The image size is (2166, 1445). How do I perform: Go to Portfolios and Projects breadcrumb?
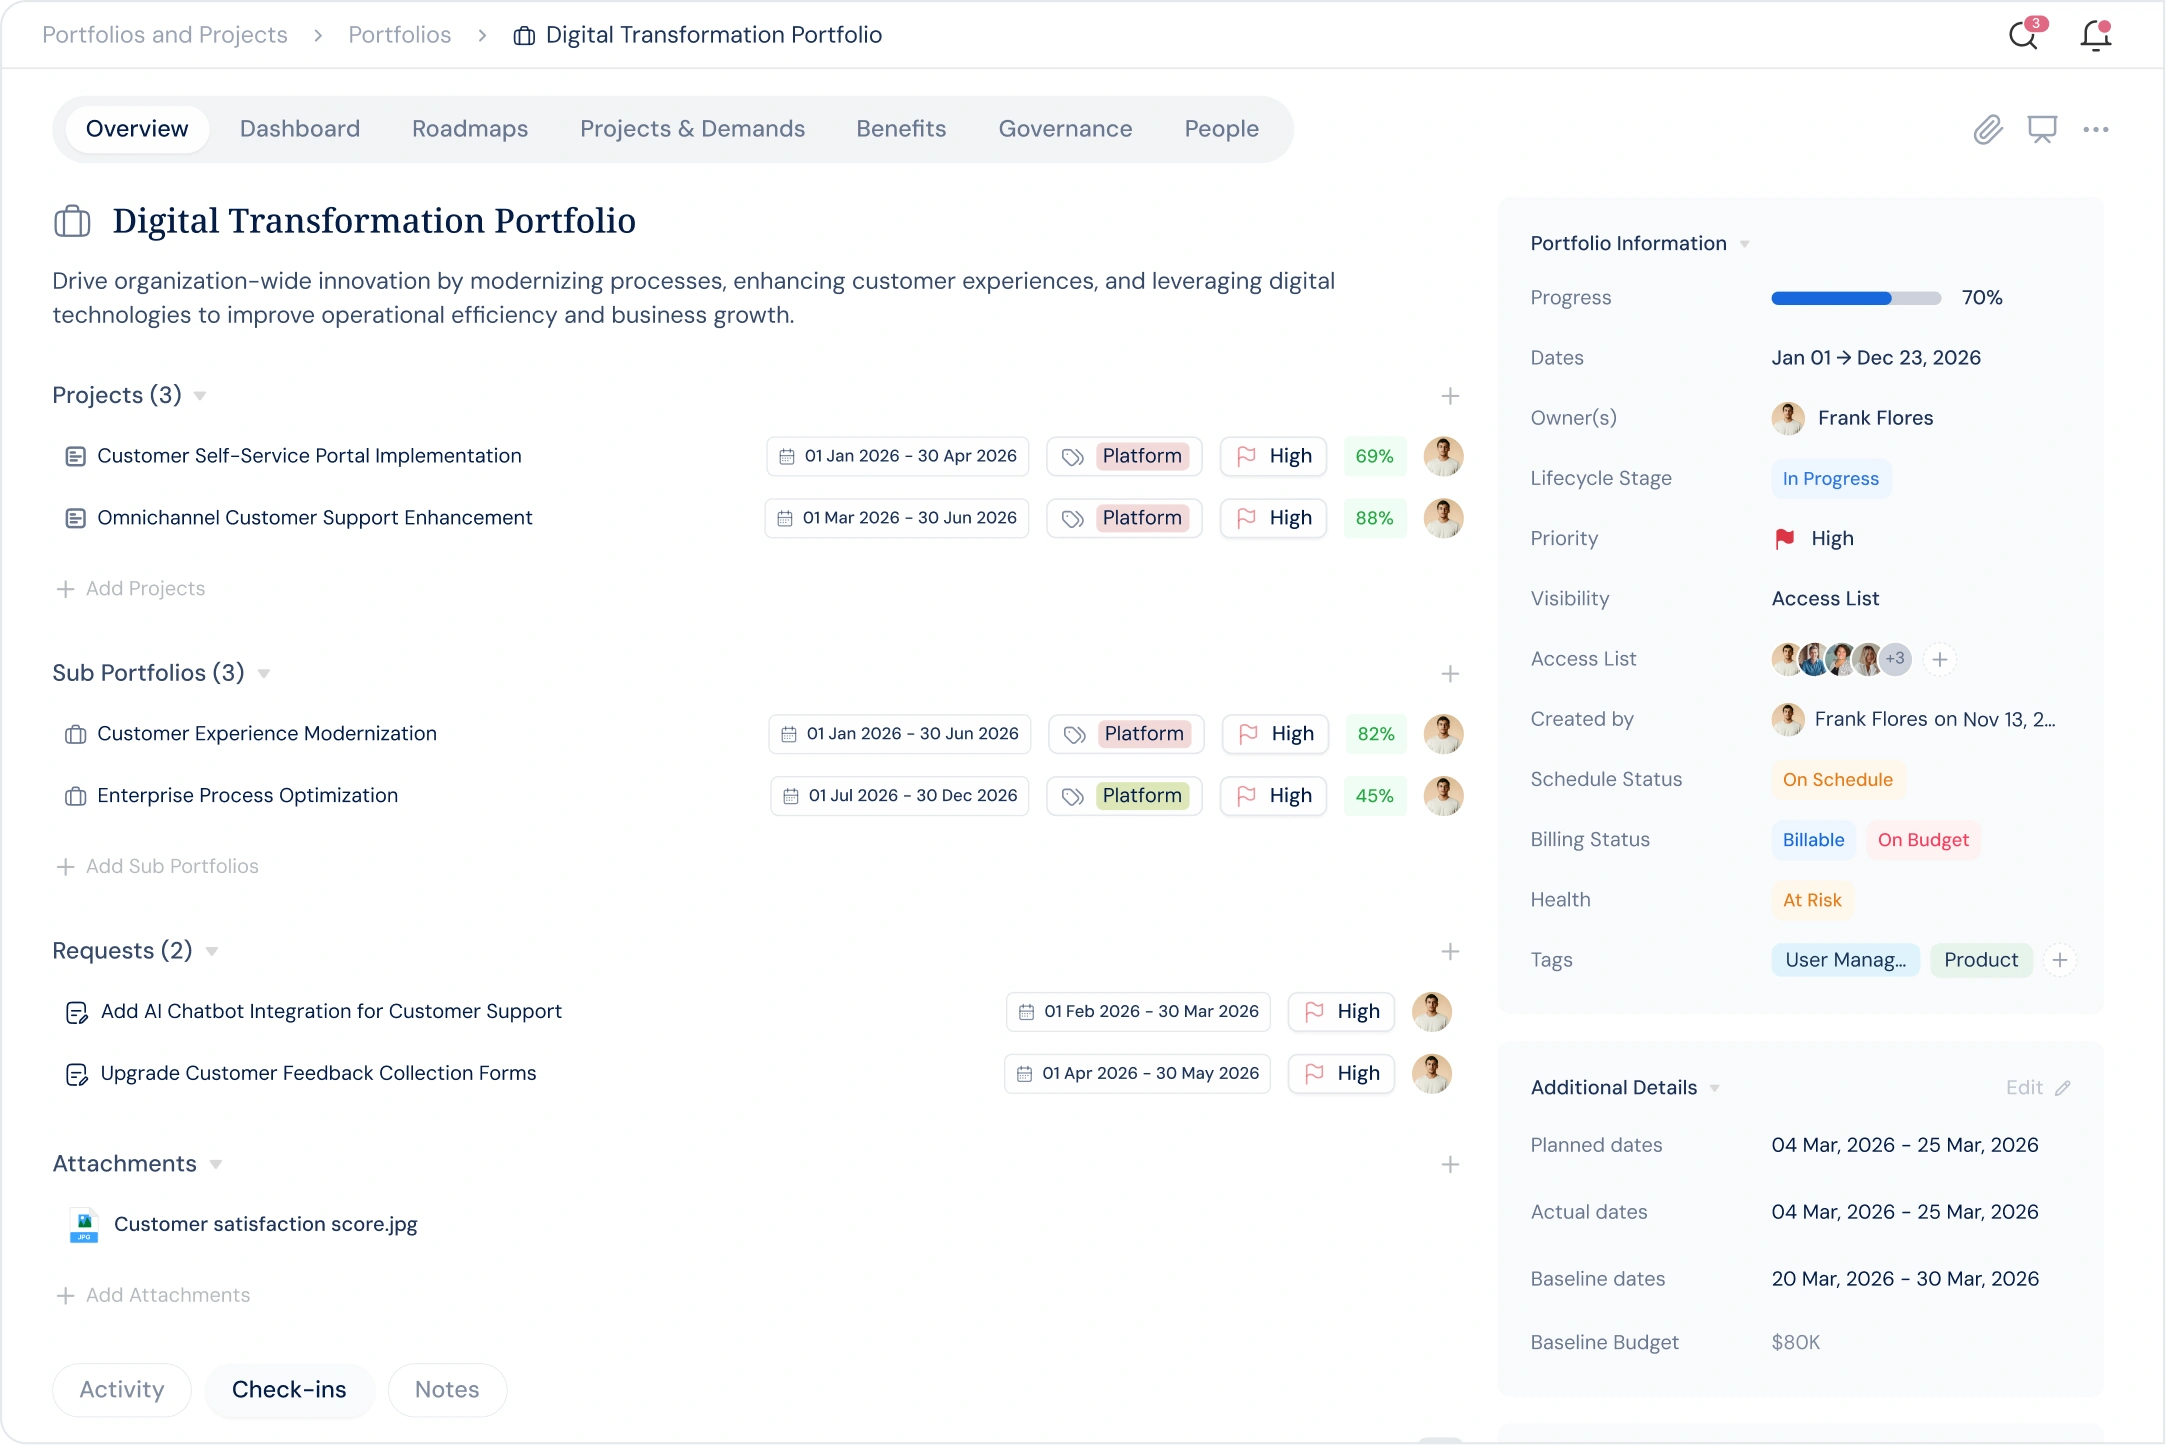pos(165,36)
